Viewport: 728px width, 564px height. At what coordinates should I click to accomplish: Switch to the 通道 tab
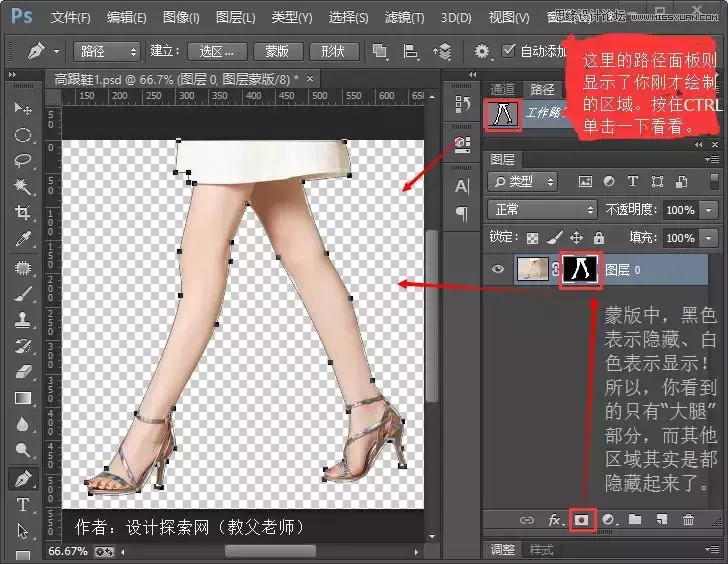pos(502,89)
